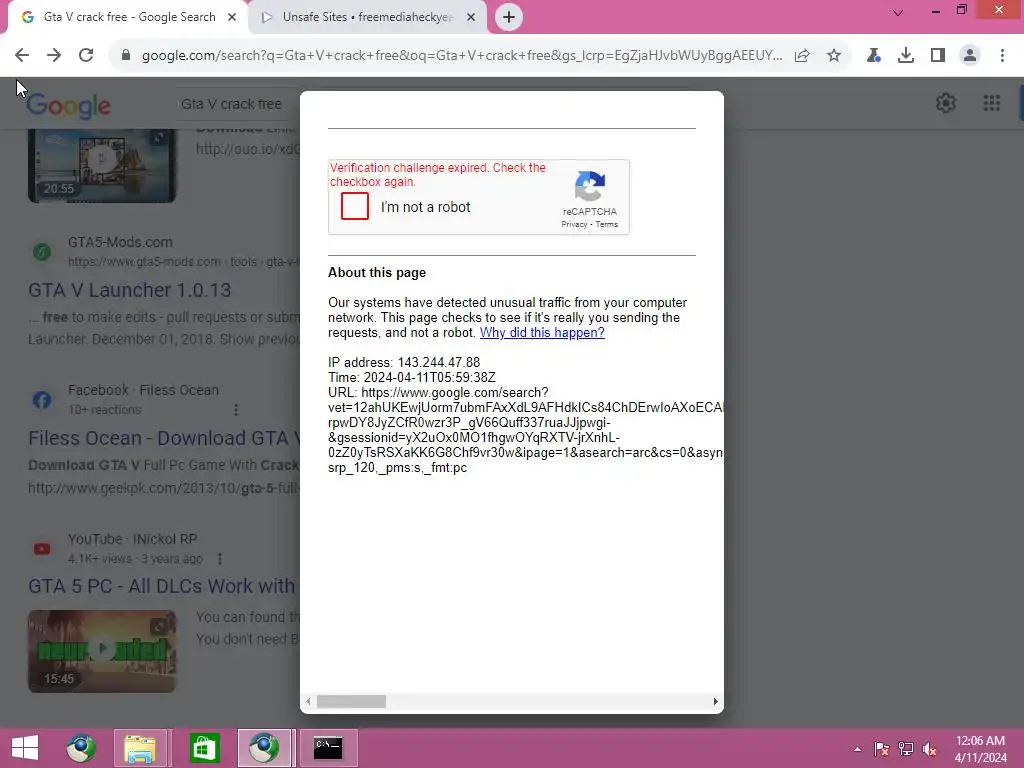Open the reCAPTCHA Terms link
Image resolution: width=1024 pixels, height=768 pixels.
coord(607,224)
